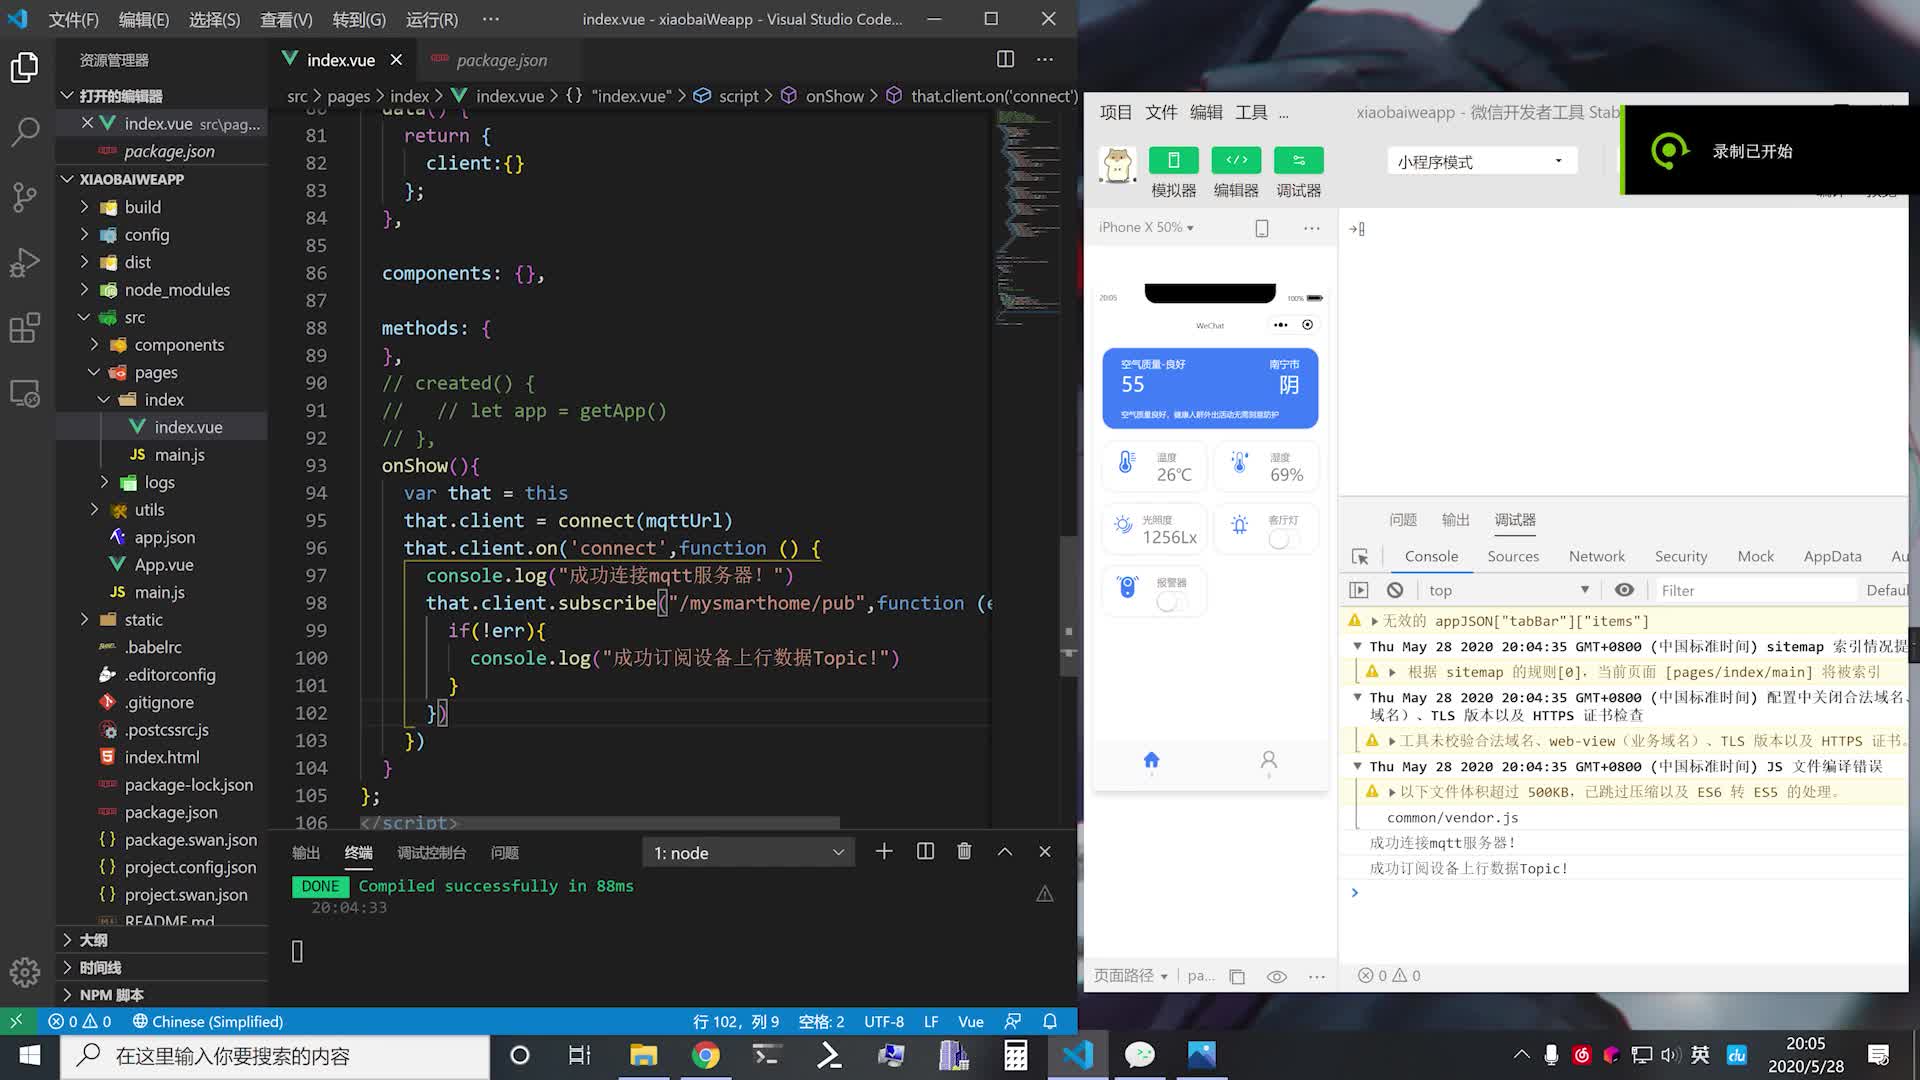Open Remote Explorer view in activity bar
This screenshot has height=1080, width=1920.
click(x=25, y=393)
